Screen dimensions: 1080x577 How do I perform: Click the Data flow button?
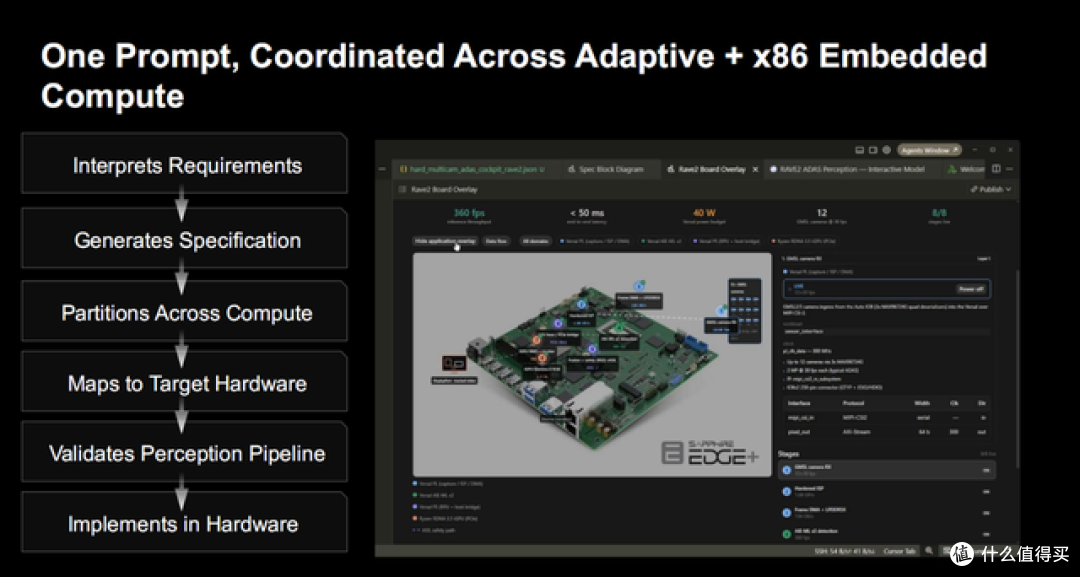[x=496, y=242]
